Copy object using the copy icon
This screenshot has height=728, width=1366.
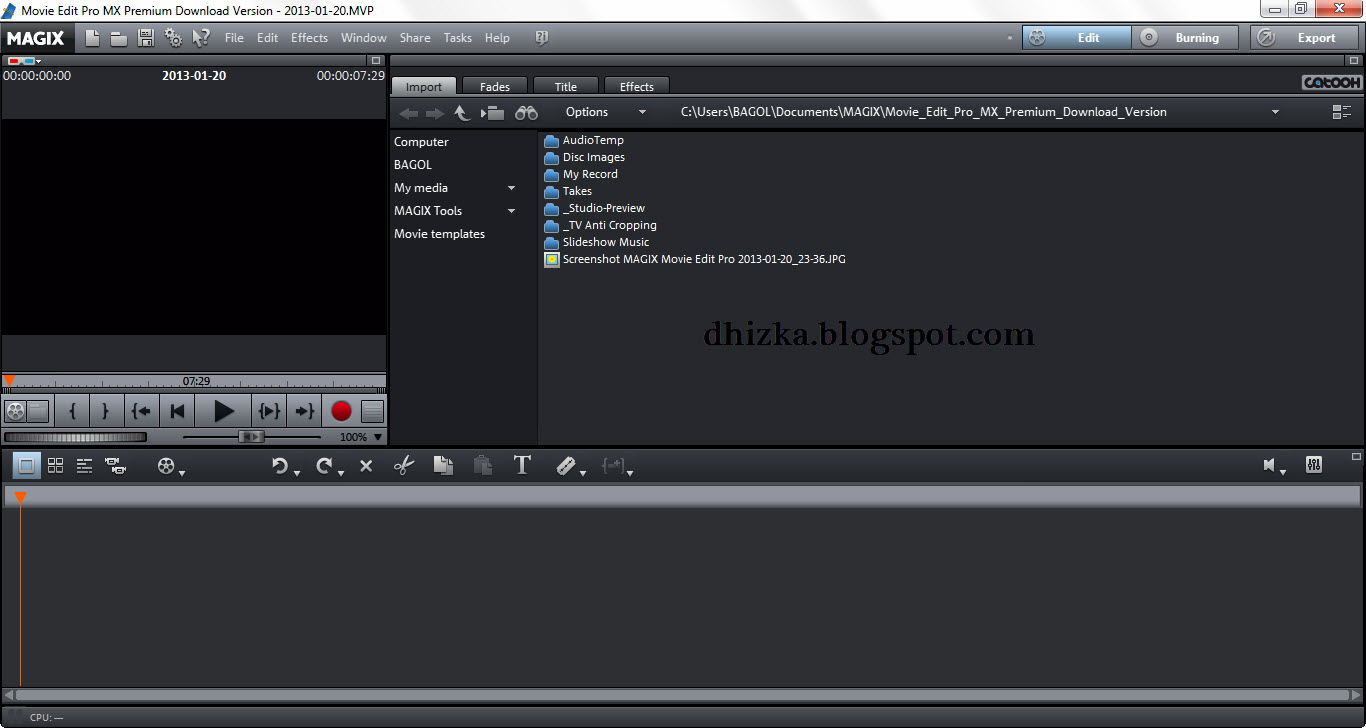444,465
